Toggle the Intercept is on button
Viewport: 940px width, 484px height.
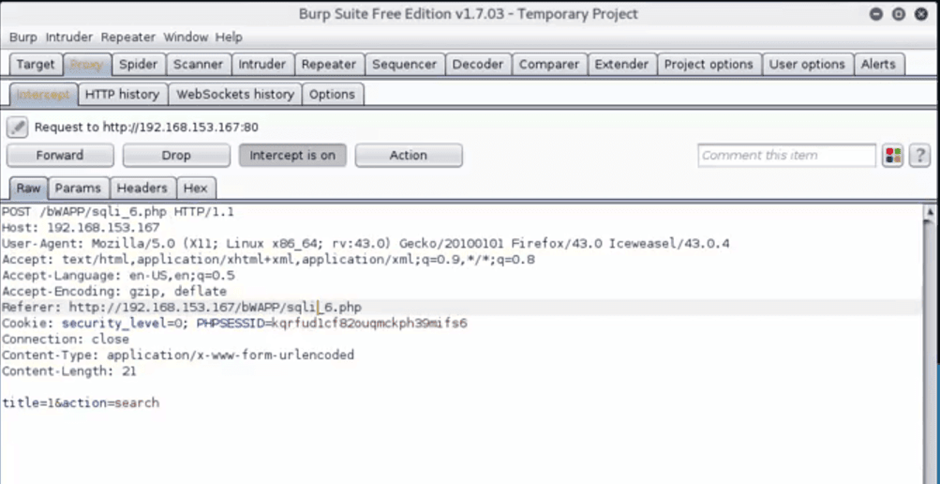[x=292, y=155]
